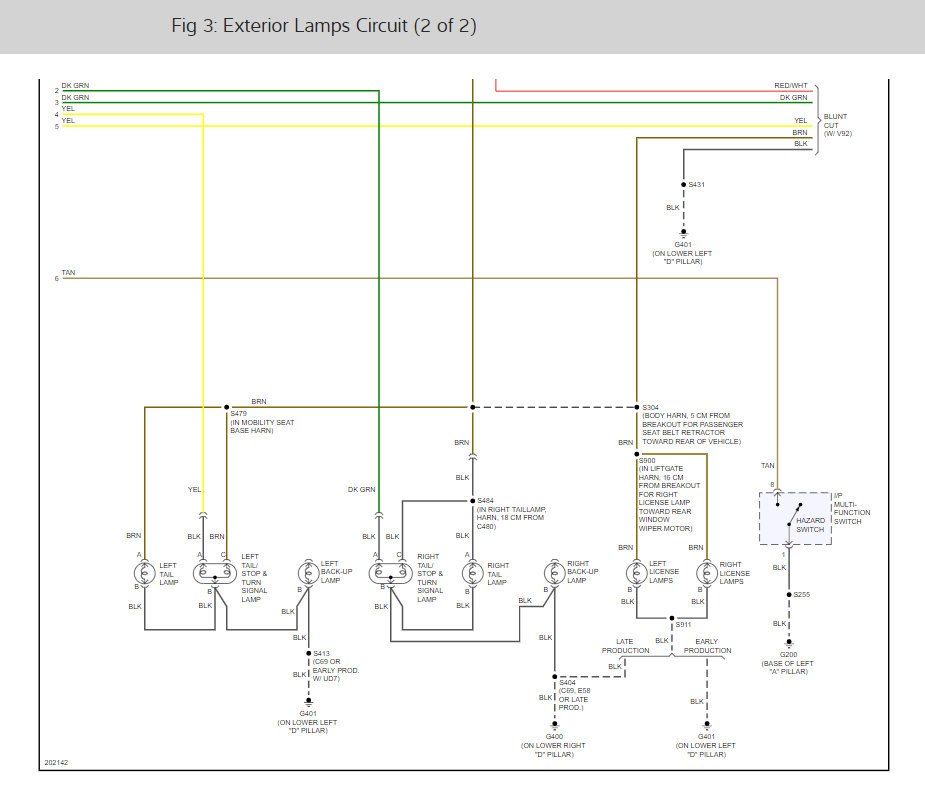Click the S484 splice dot
Image resolution: width=925 pixels, height=788 pixels.
(473, 501)
